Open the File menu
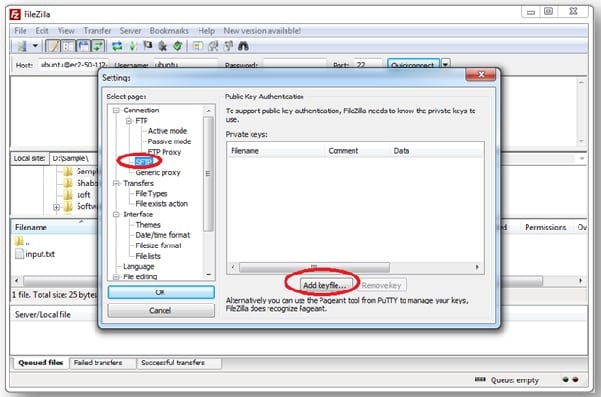Screen dimensions: 601x397 (x=20, y=31)
